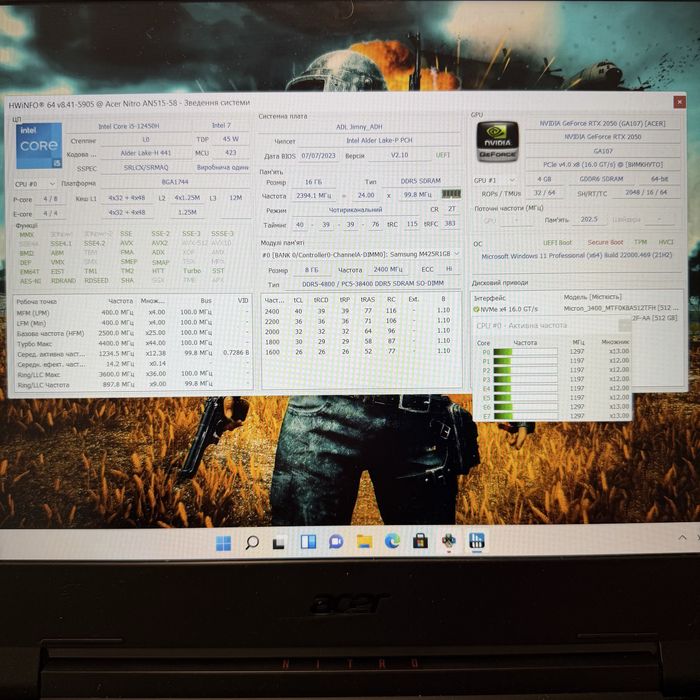Image resolution: width=700 pixels, height=700 pixels.
Task: Click the 'Turbo' feature flag
Action: point(192,271)
